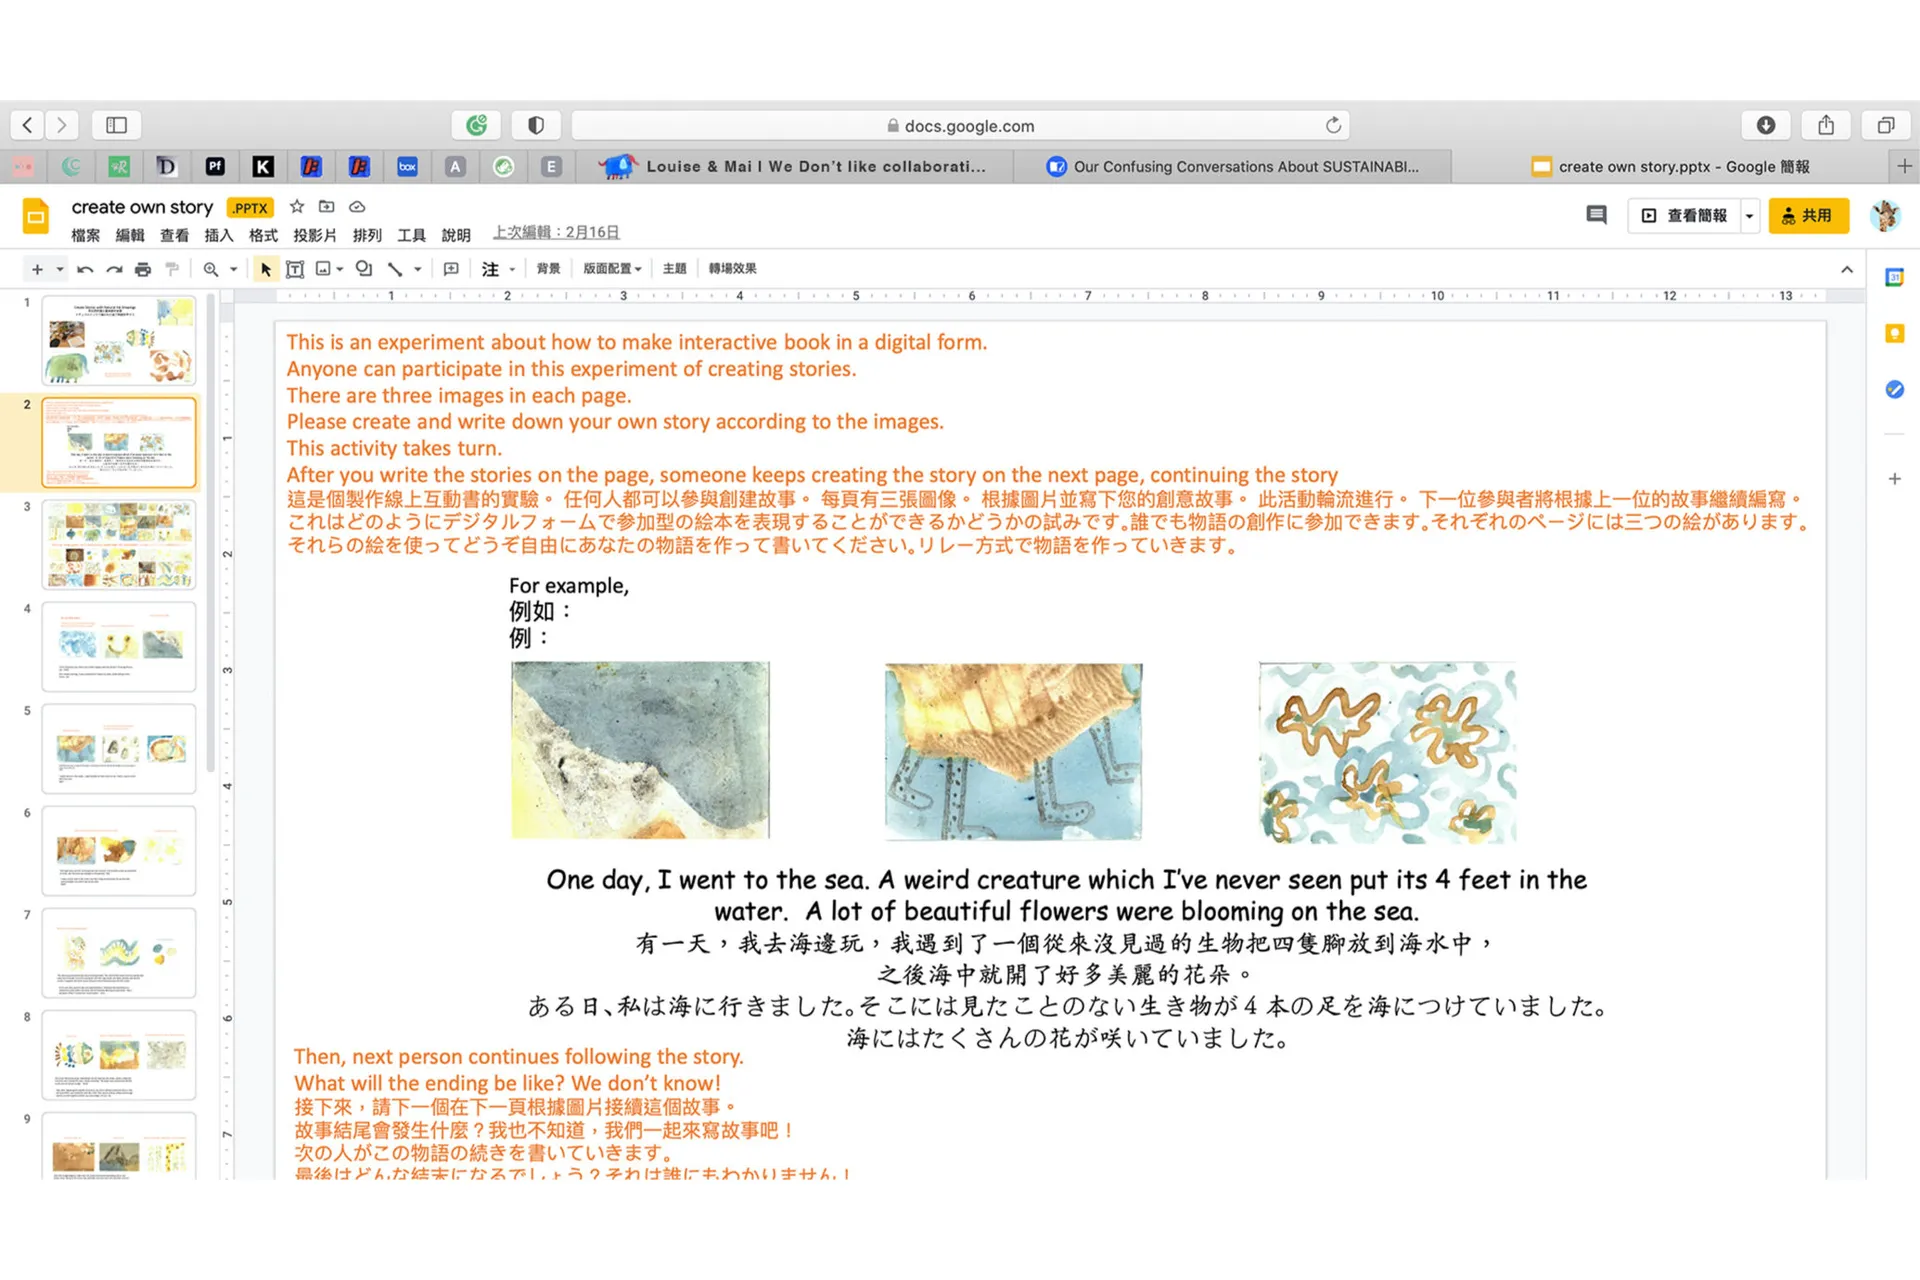
Task: Click the 查看簡報 present button
Action: pos(1686,215)
